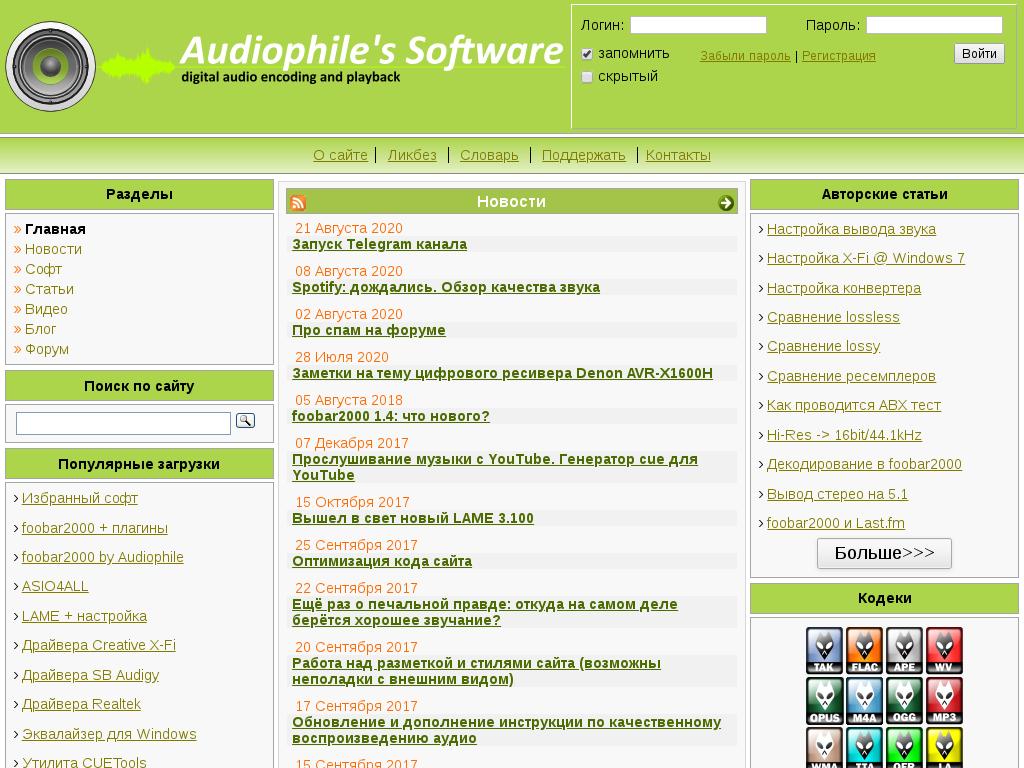Open the OFR codec icon
The height and width of the screenshot is (768, 1024).
tap(904, 748)
